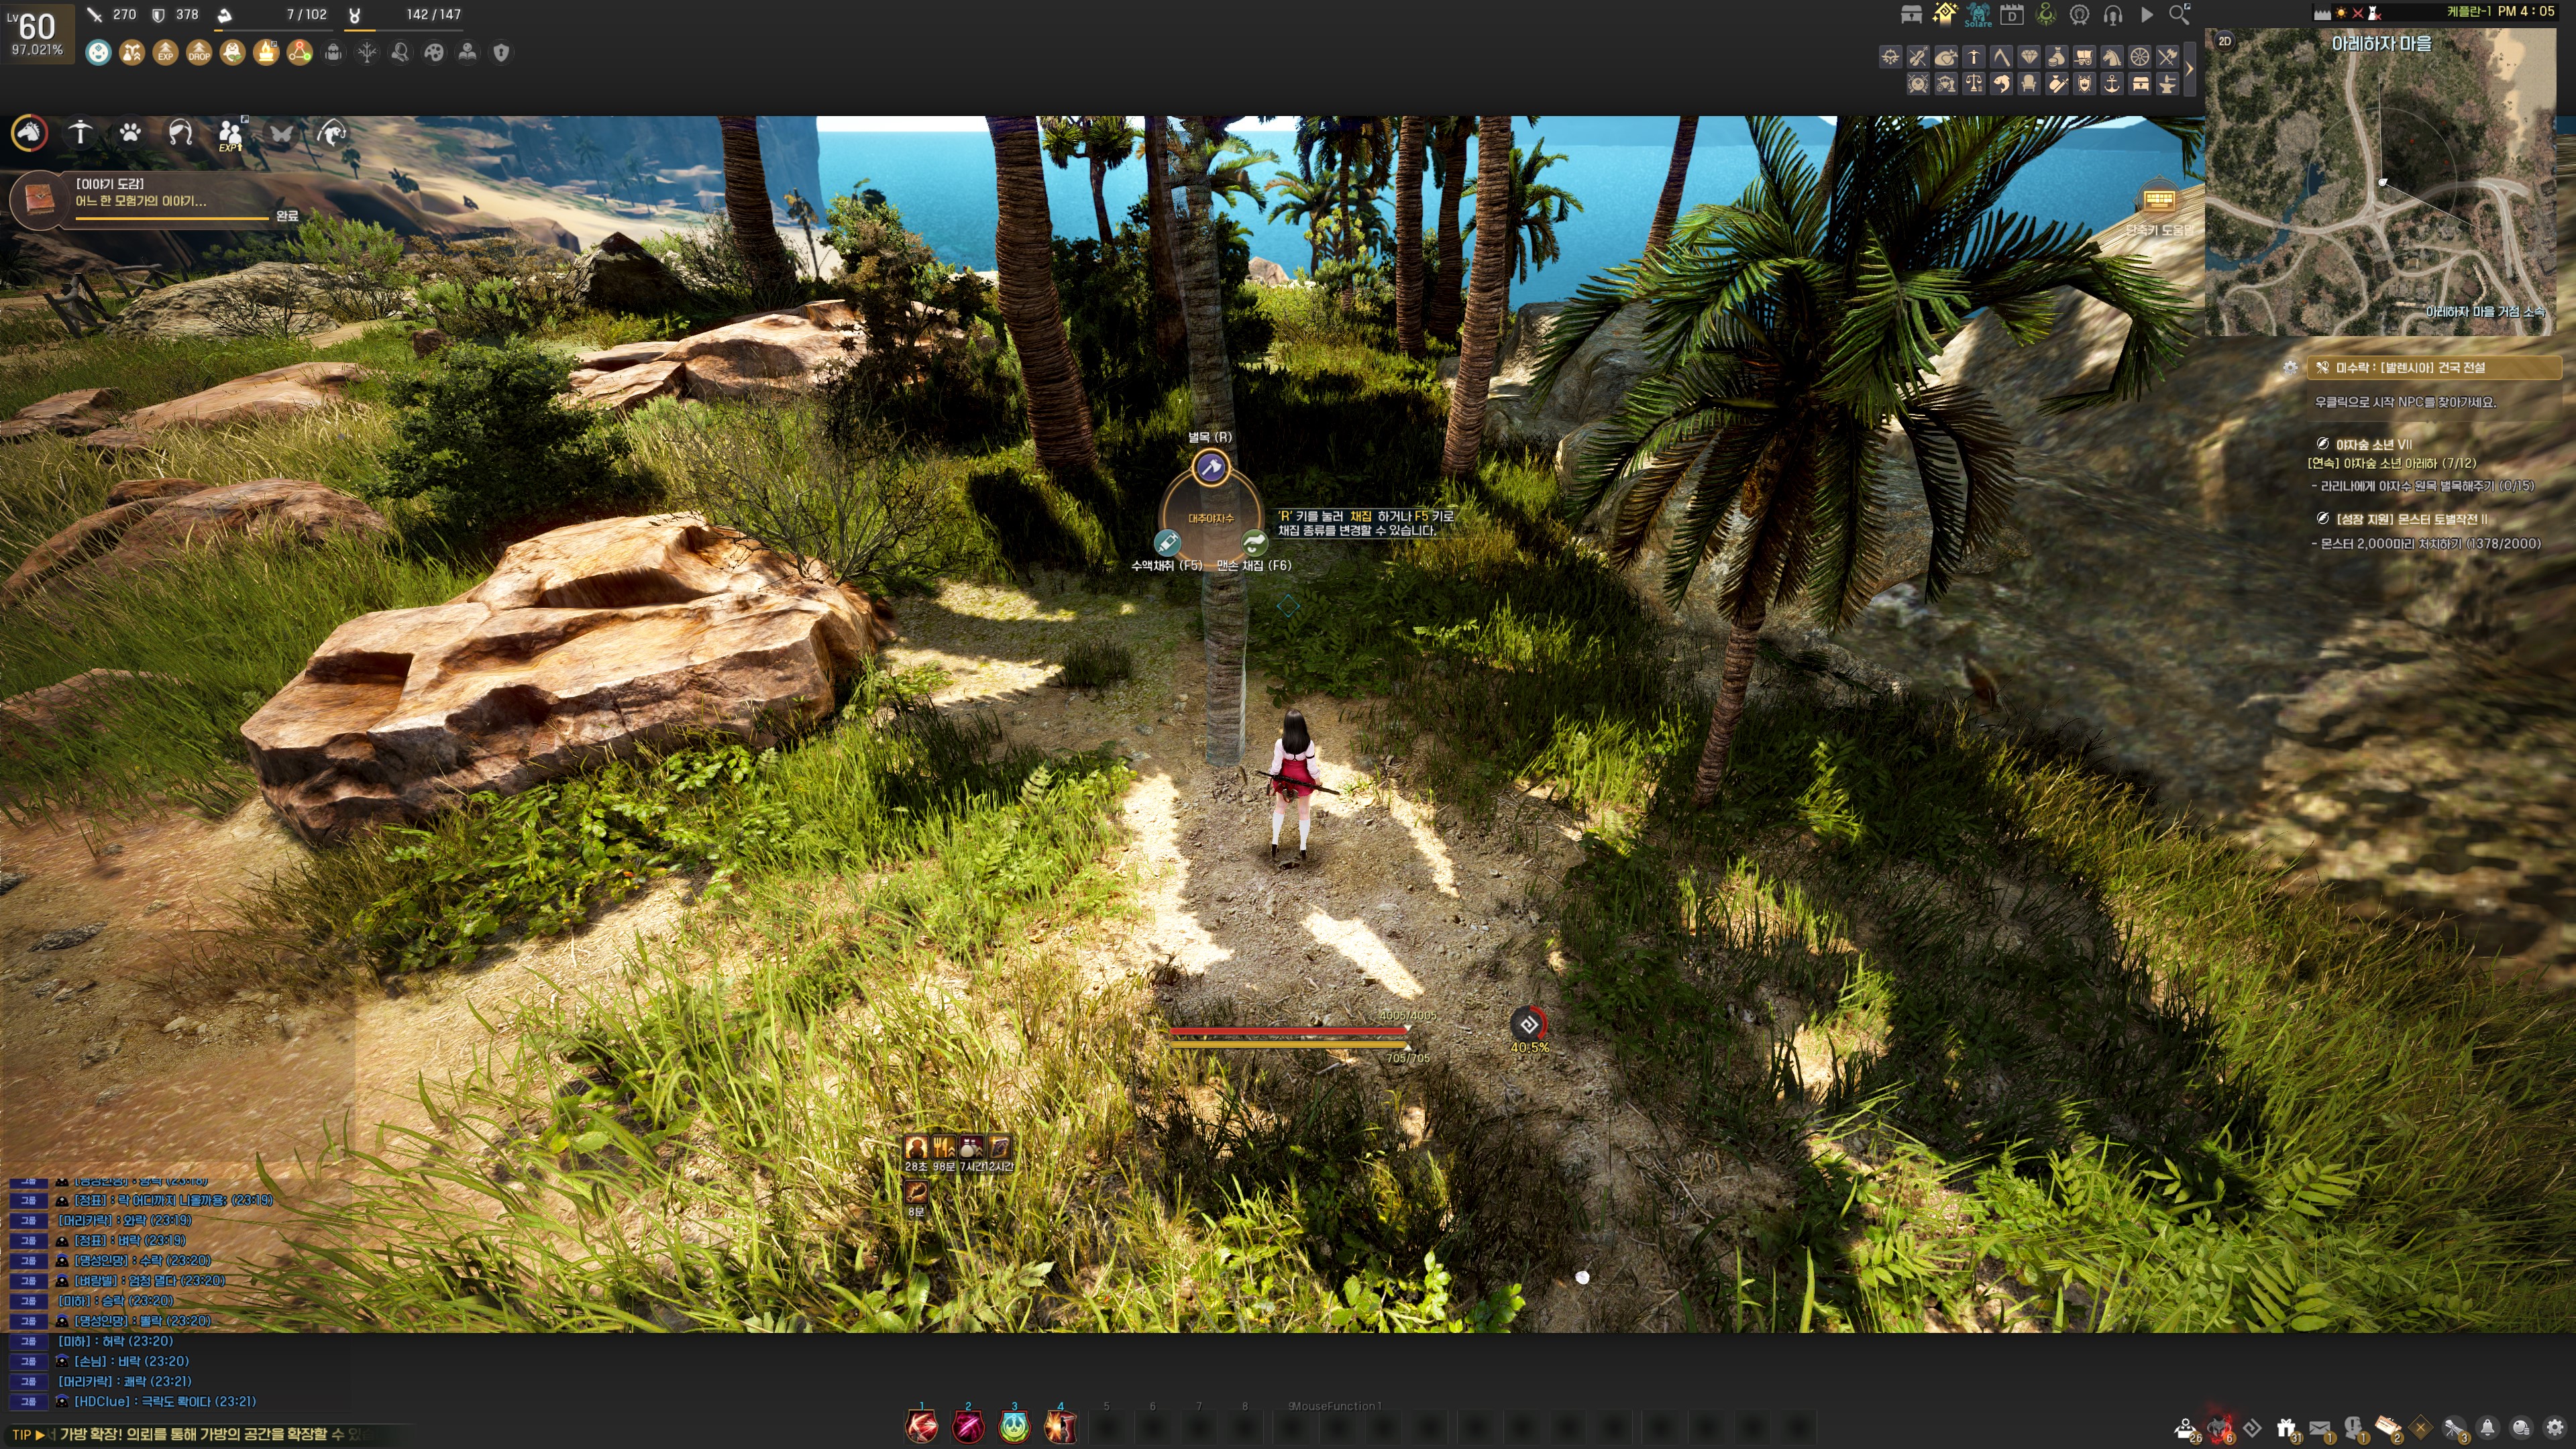Open the anchor icon in quick menu

tap(2111, 84)
